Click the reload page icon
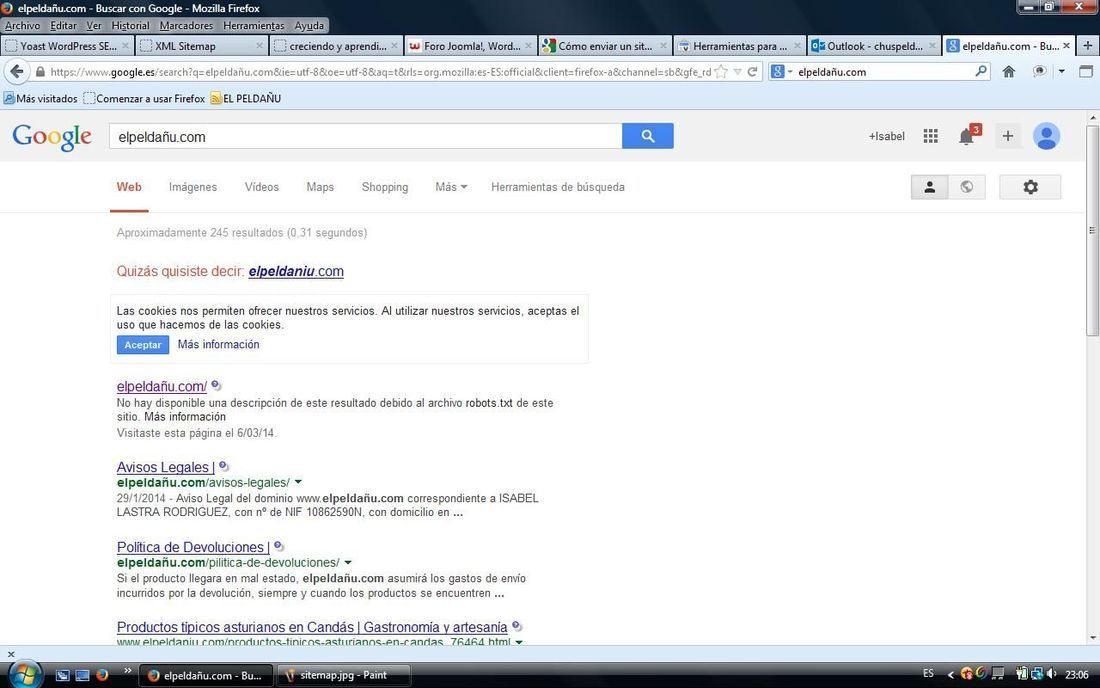Screen dimensions: 1100x688 coord(752,72)
